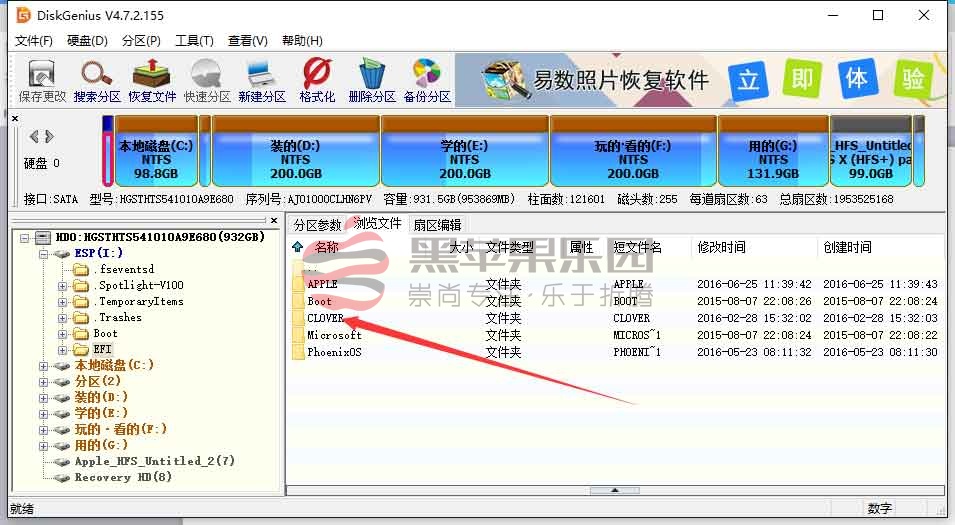The image size is (955, 525).
Task: Select the 学的(E:) partition block
Action: point(465,151)
